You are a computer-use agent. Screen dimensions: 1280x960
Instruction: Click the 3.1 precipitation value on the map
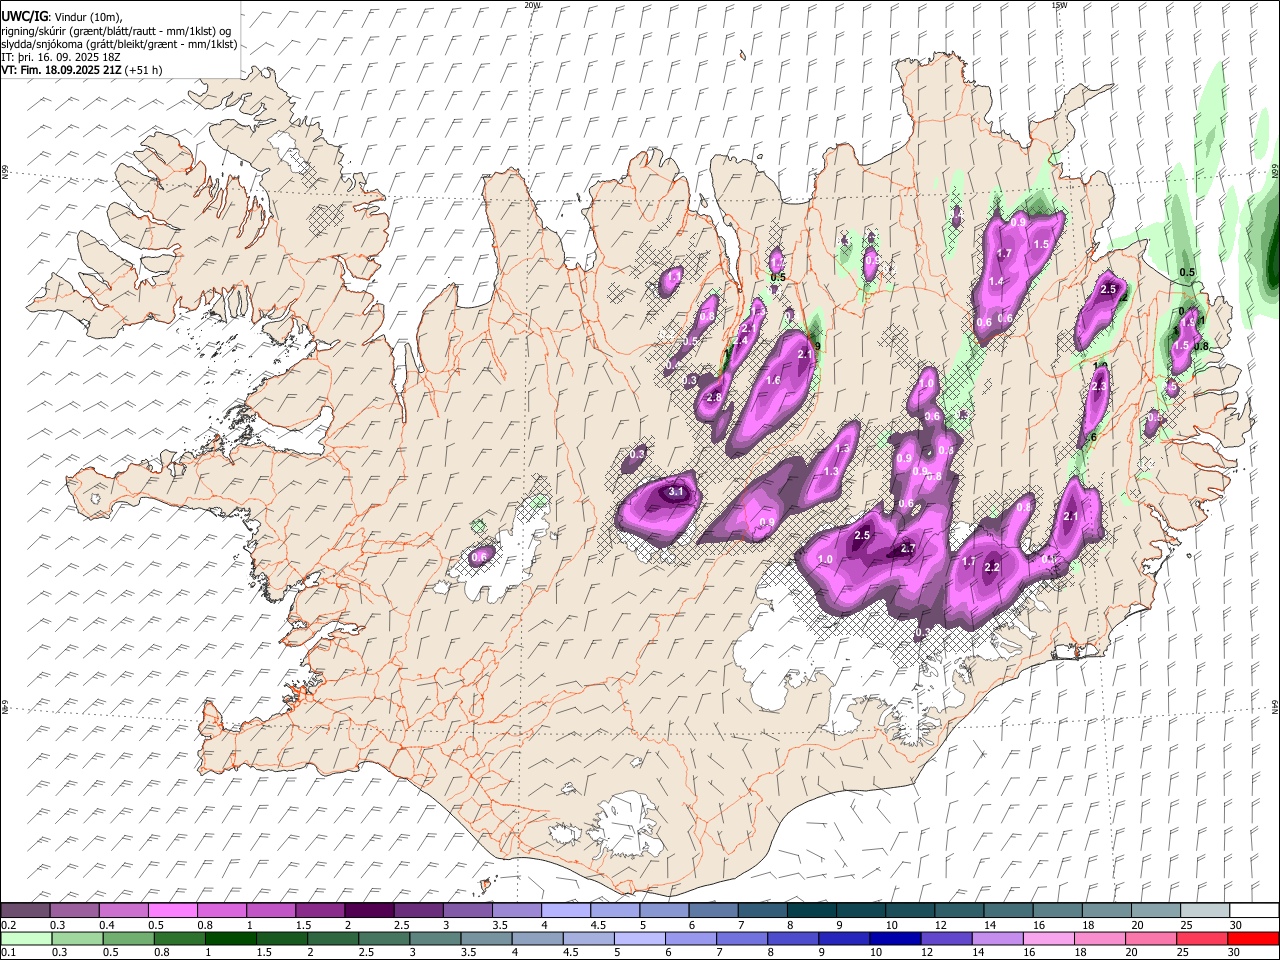676,491
